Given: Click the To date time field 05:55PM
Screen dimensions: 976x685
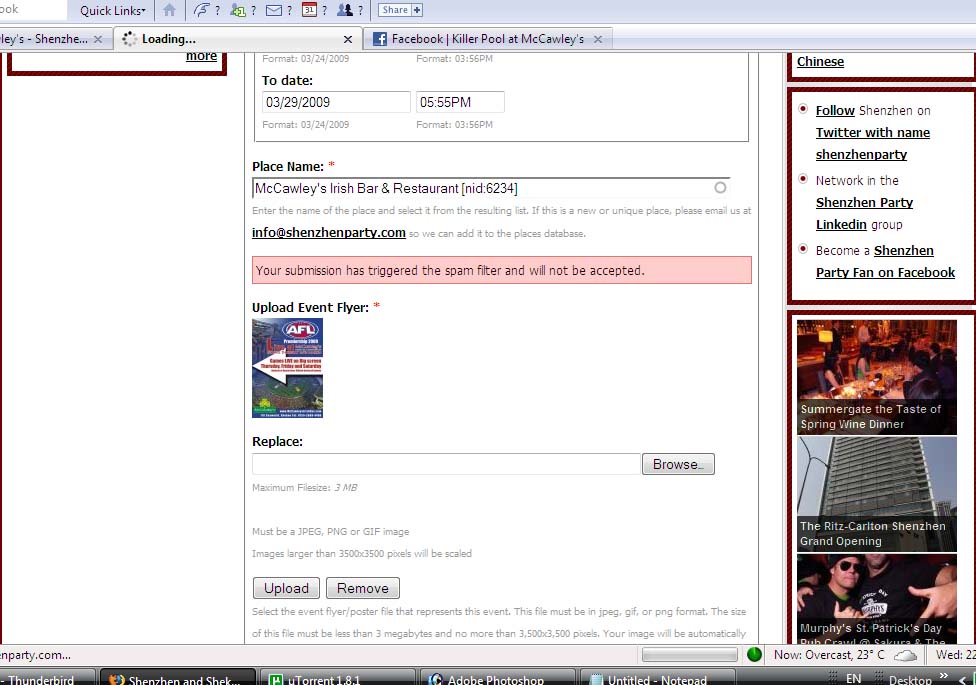Looking at the screenshot, I should [x=460, y=102].
